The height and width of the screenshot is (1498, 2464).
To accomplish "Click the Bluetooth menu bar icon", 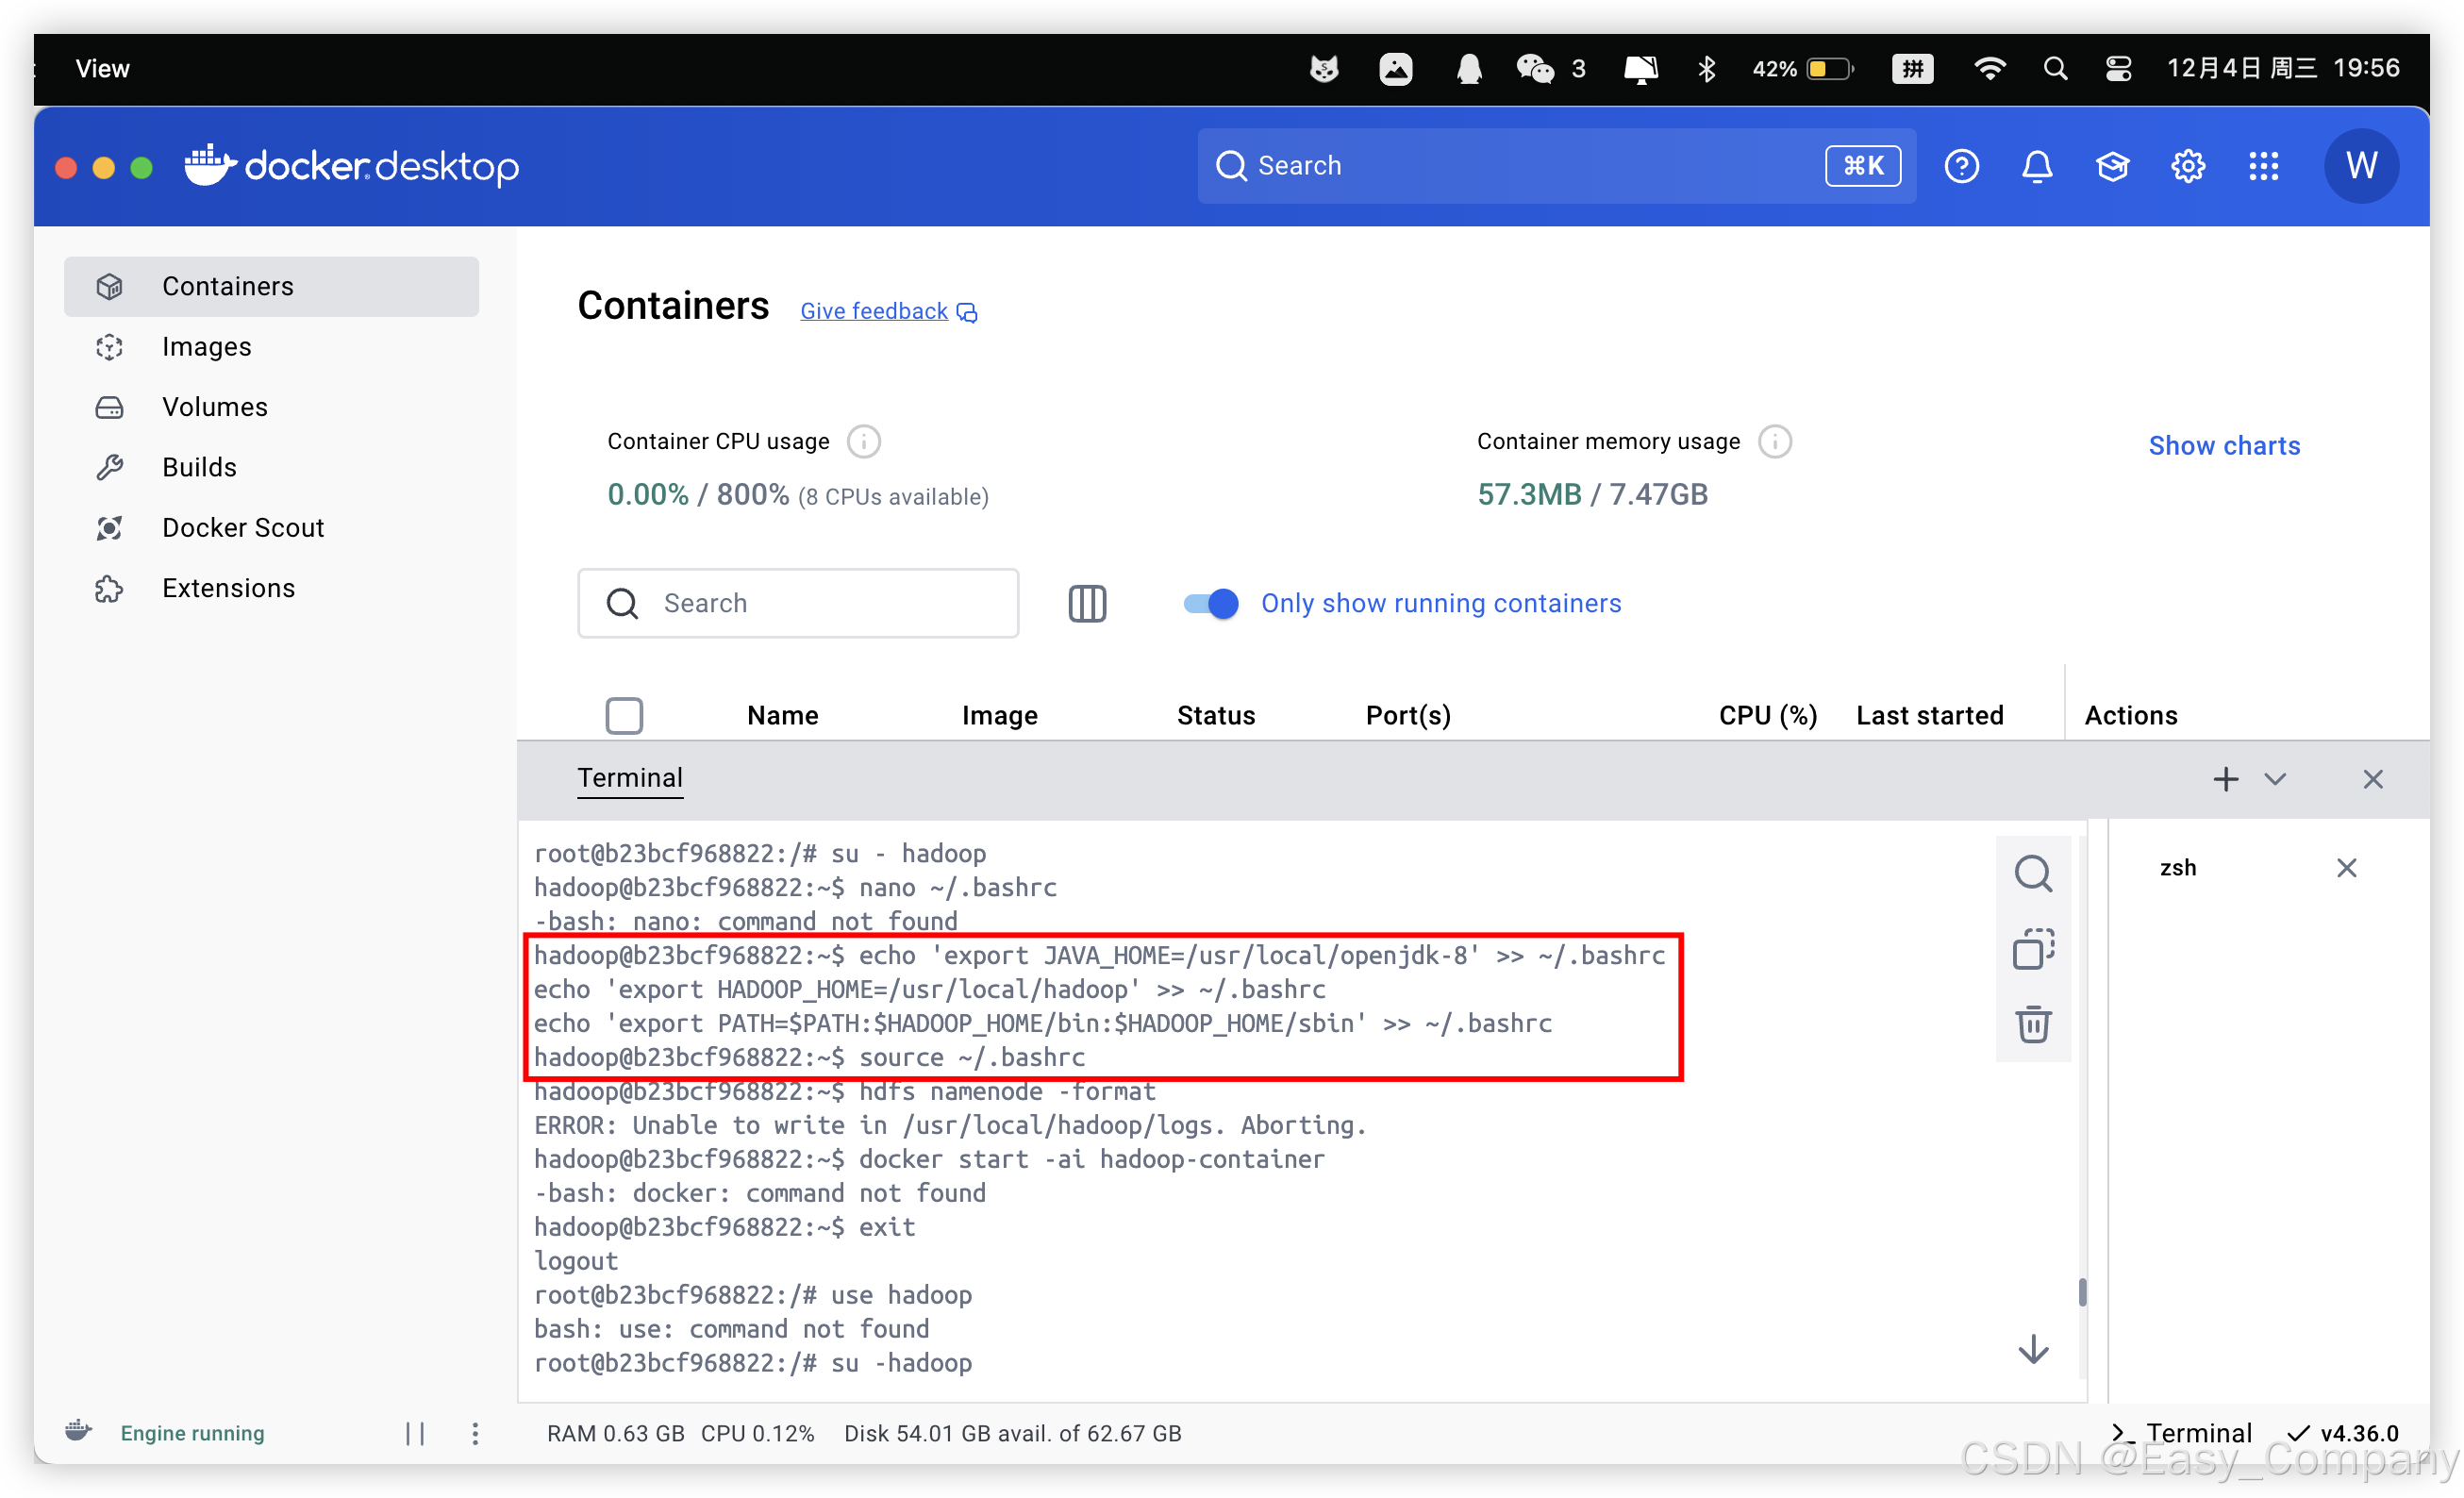I will tap(1706, 68).
